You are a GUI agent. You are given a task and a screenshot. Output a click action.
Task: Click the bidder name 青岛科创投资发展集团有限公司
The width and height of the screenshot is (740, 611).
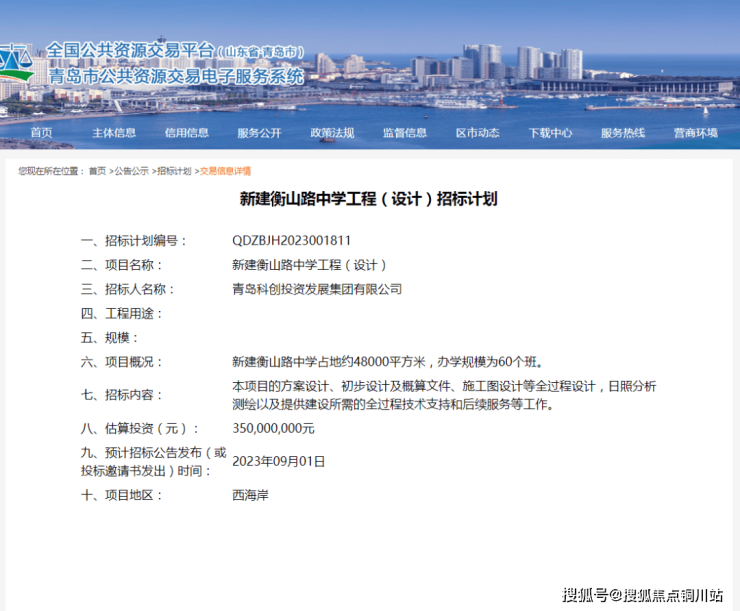pyautogui.click(x=316, y=289)
